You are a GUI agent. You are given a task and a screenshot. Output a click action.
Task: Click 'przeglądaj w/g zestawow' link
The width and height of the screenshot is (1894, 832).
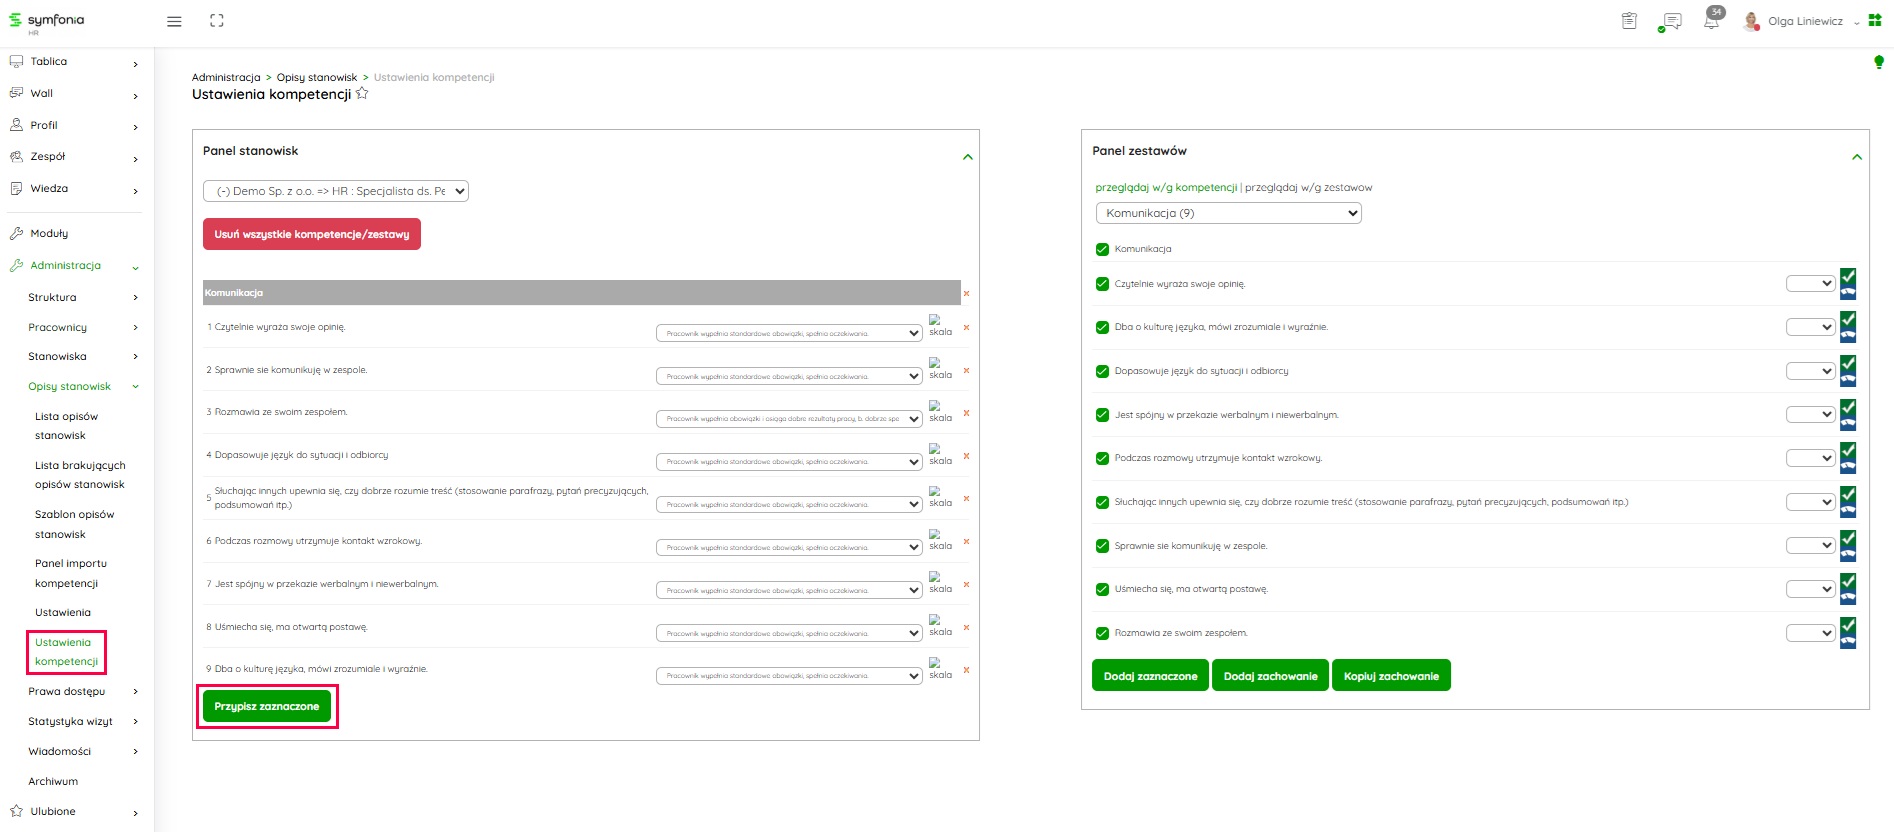(1308, 187)
